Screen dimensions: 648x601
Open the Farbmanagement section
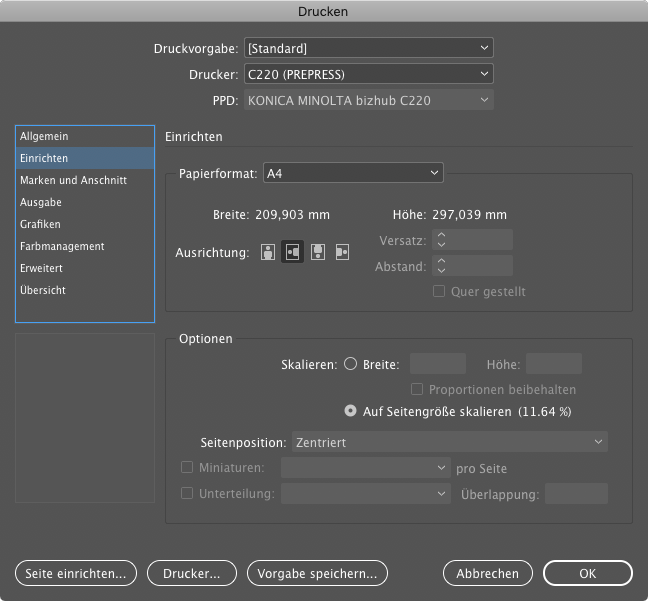pos(85,246)
